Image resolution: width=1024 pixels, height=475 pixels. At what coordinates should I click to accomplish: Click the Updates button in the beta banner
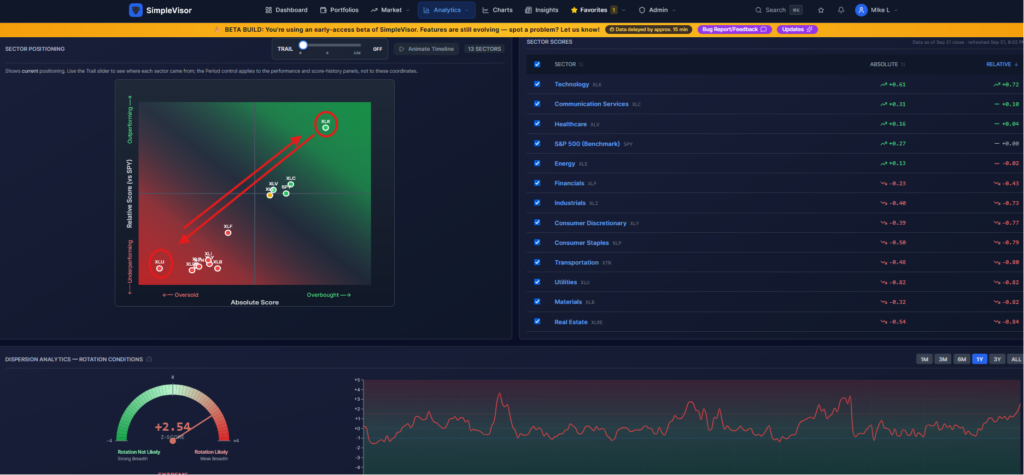point(797,29)
